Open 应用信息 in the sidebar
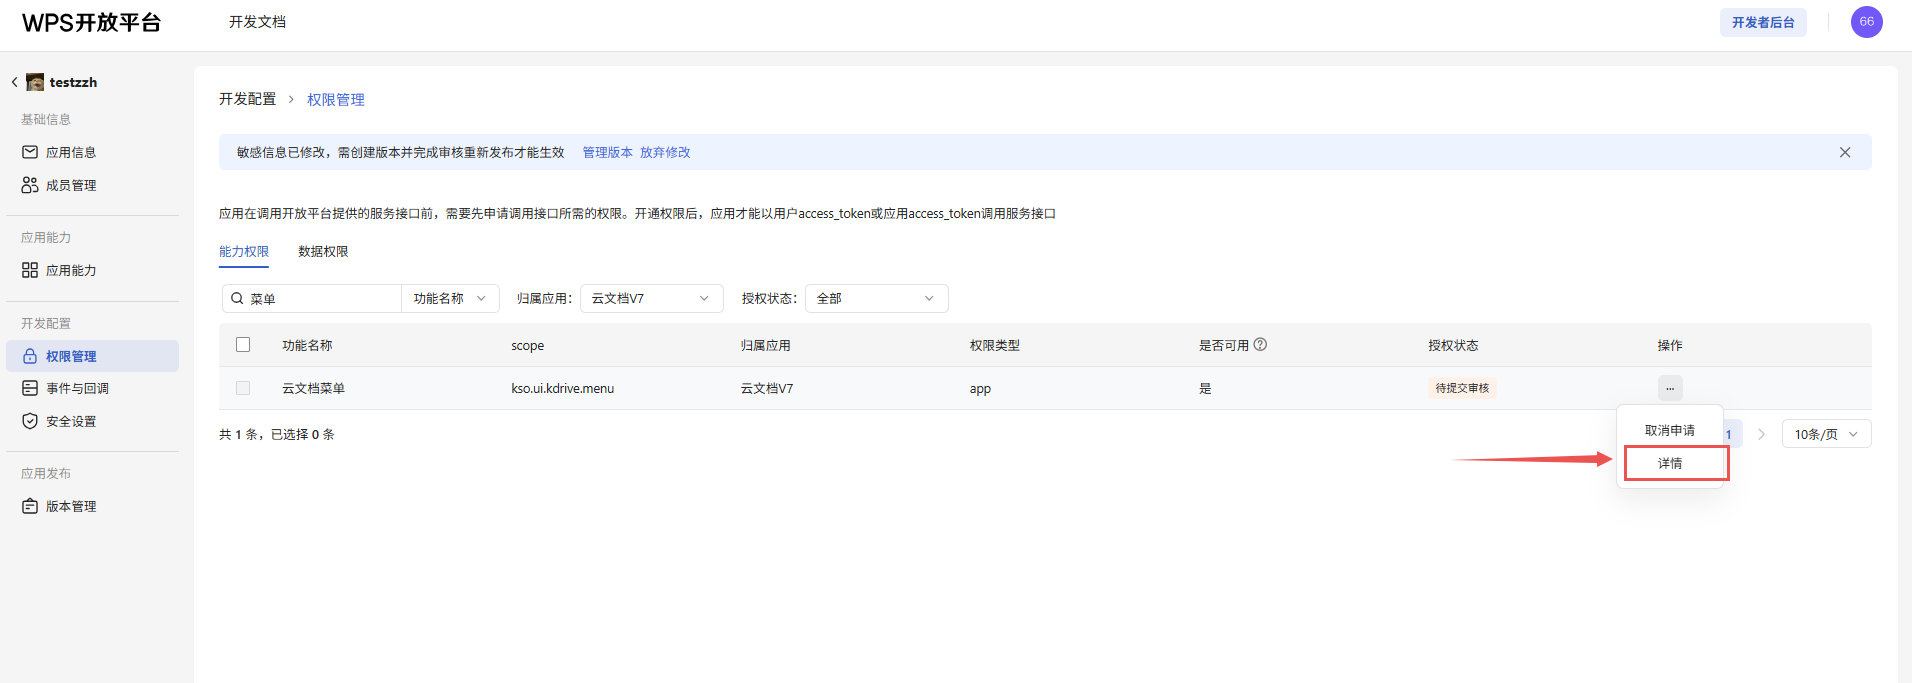The width and height of the screenshot is (1912, 683). 71,152
